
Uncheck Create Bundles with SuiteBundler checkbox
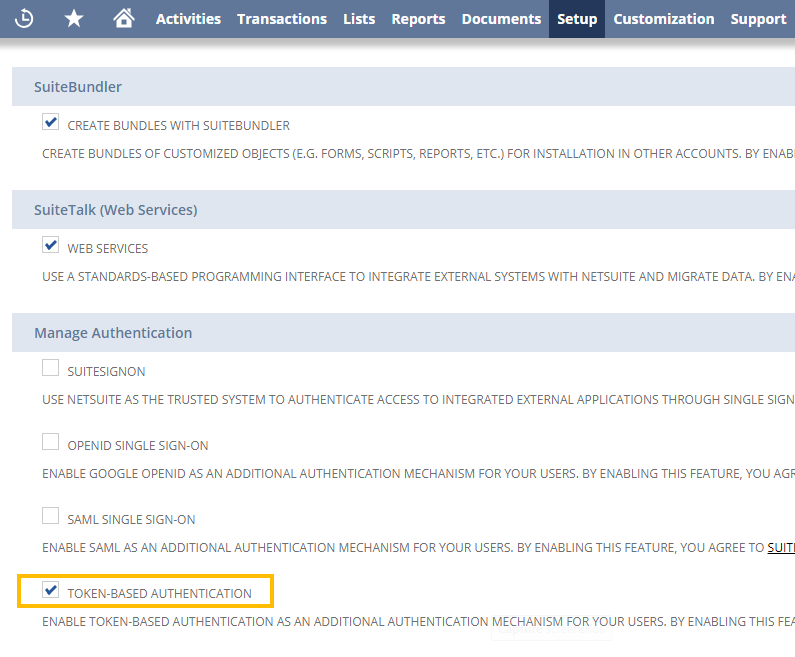coord(51,123)
